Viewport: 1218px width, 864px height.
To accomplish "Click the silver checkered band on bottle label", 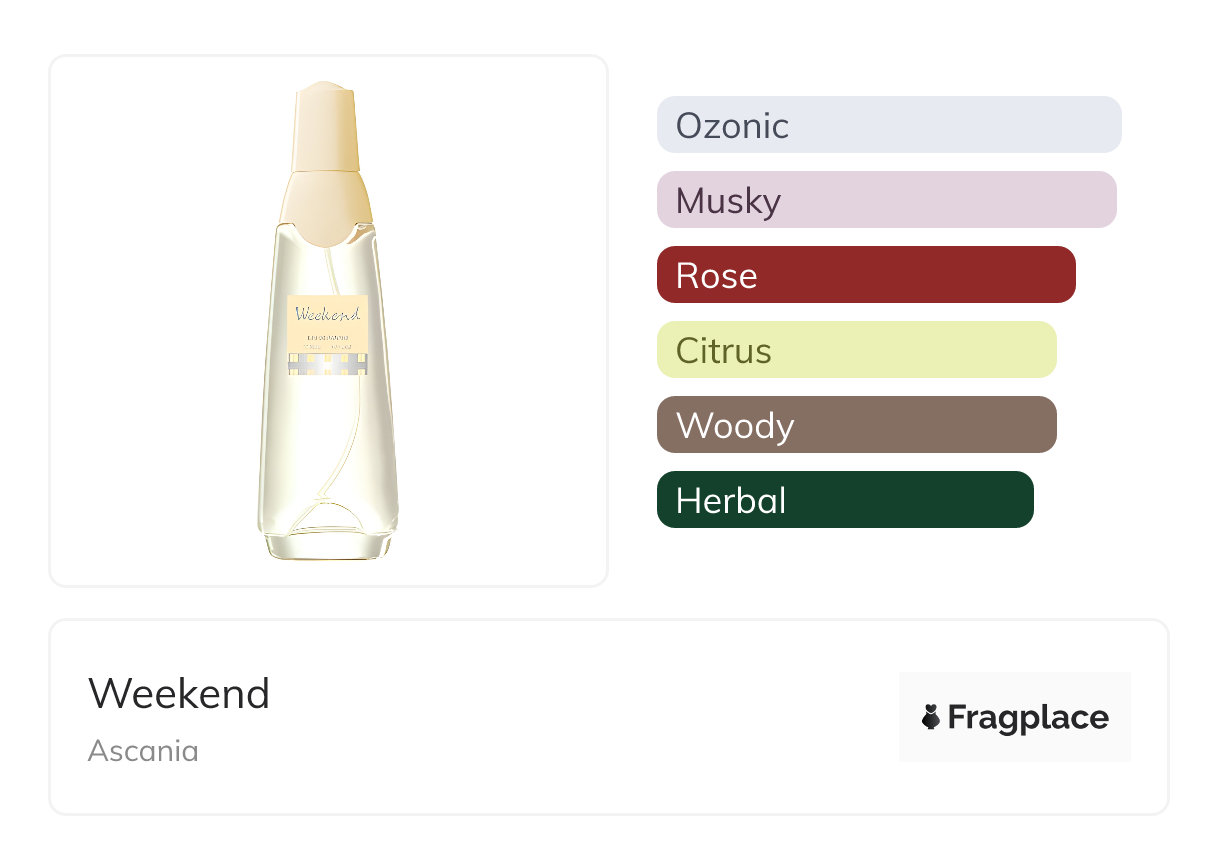I will pyautogui.click(x=328, y=367).
